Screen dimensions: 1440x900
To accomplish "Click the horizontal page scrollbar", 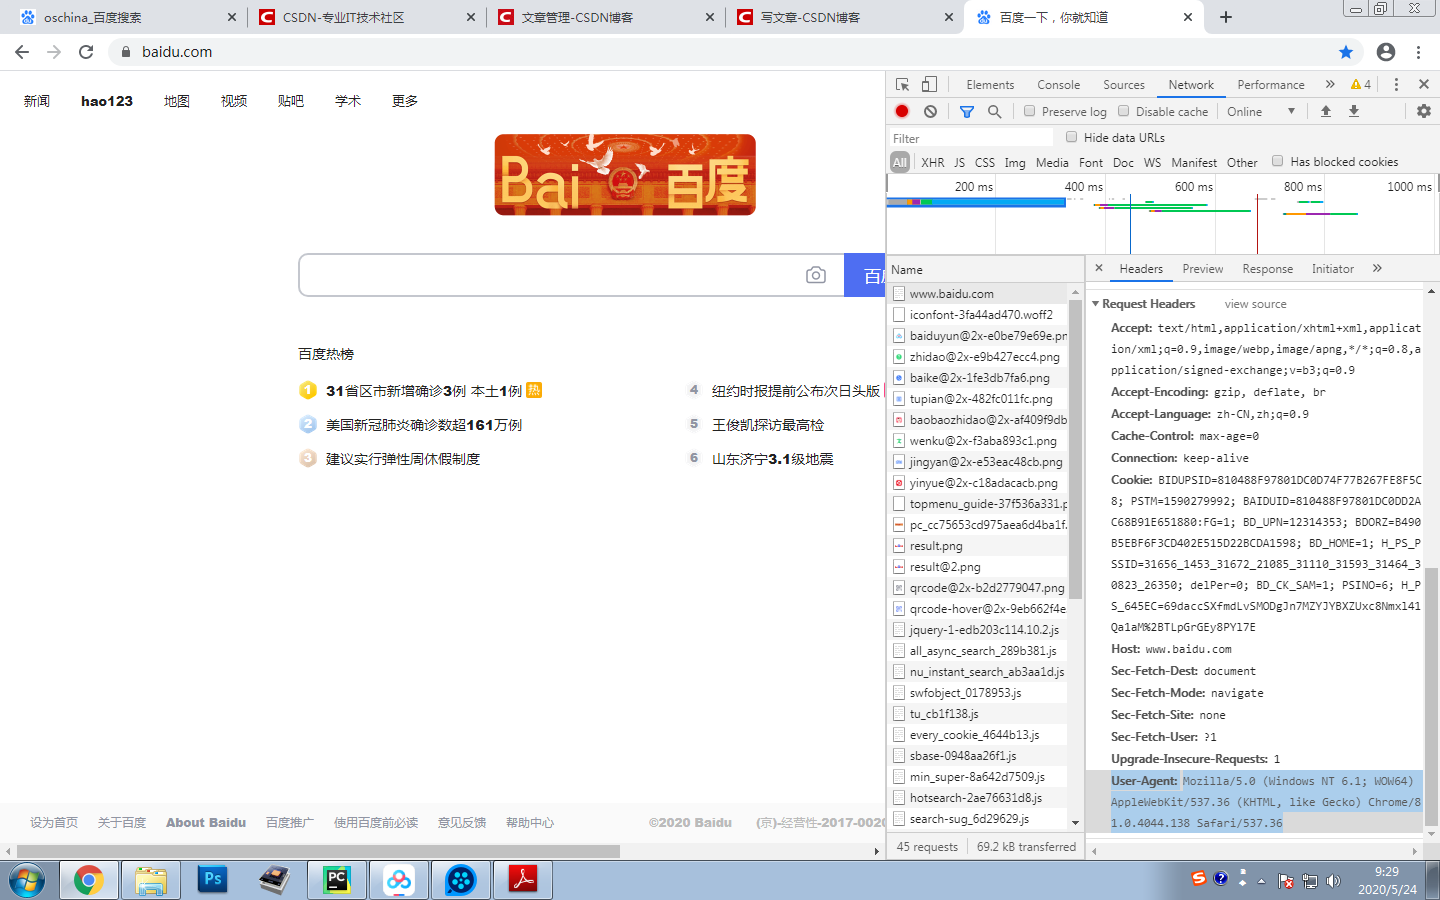I will [x=318, y=851].
